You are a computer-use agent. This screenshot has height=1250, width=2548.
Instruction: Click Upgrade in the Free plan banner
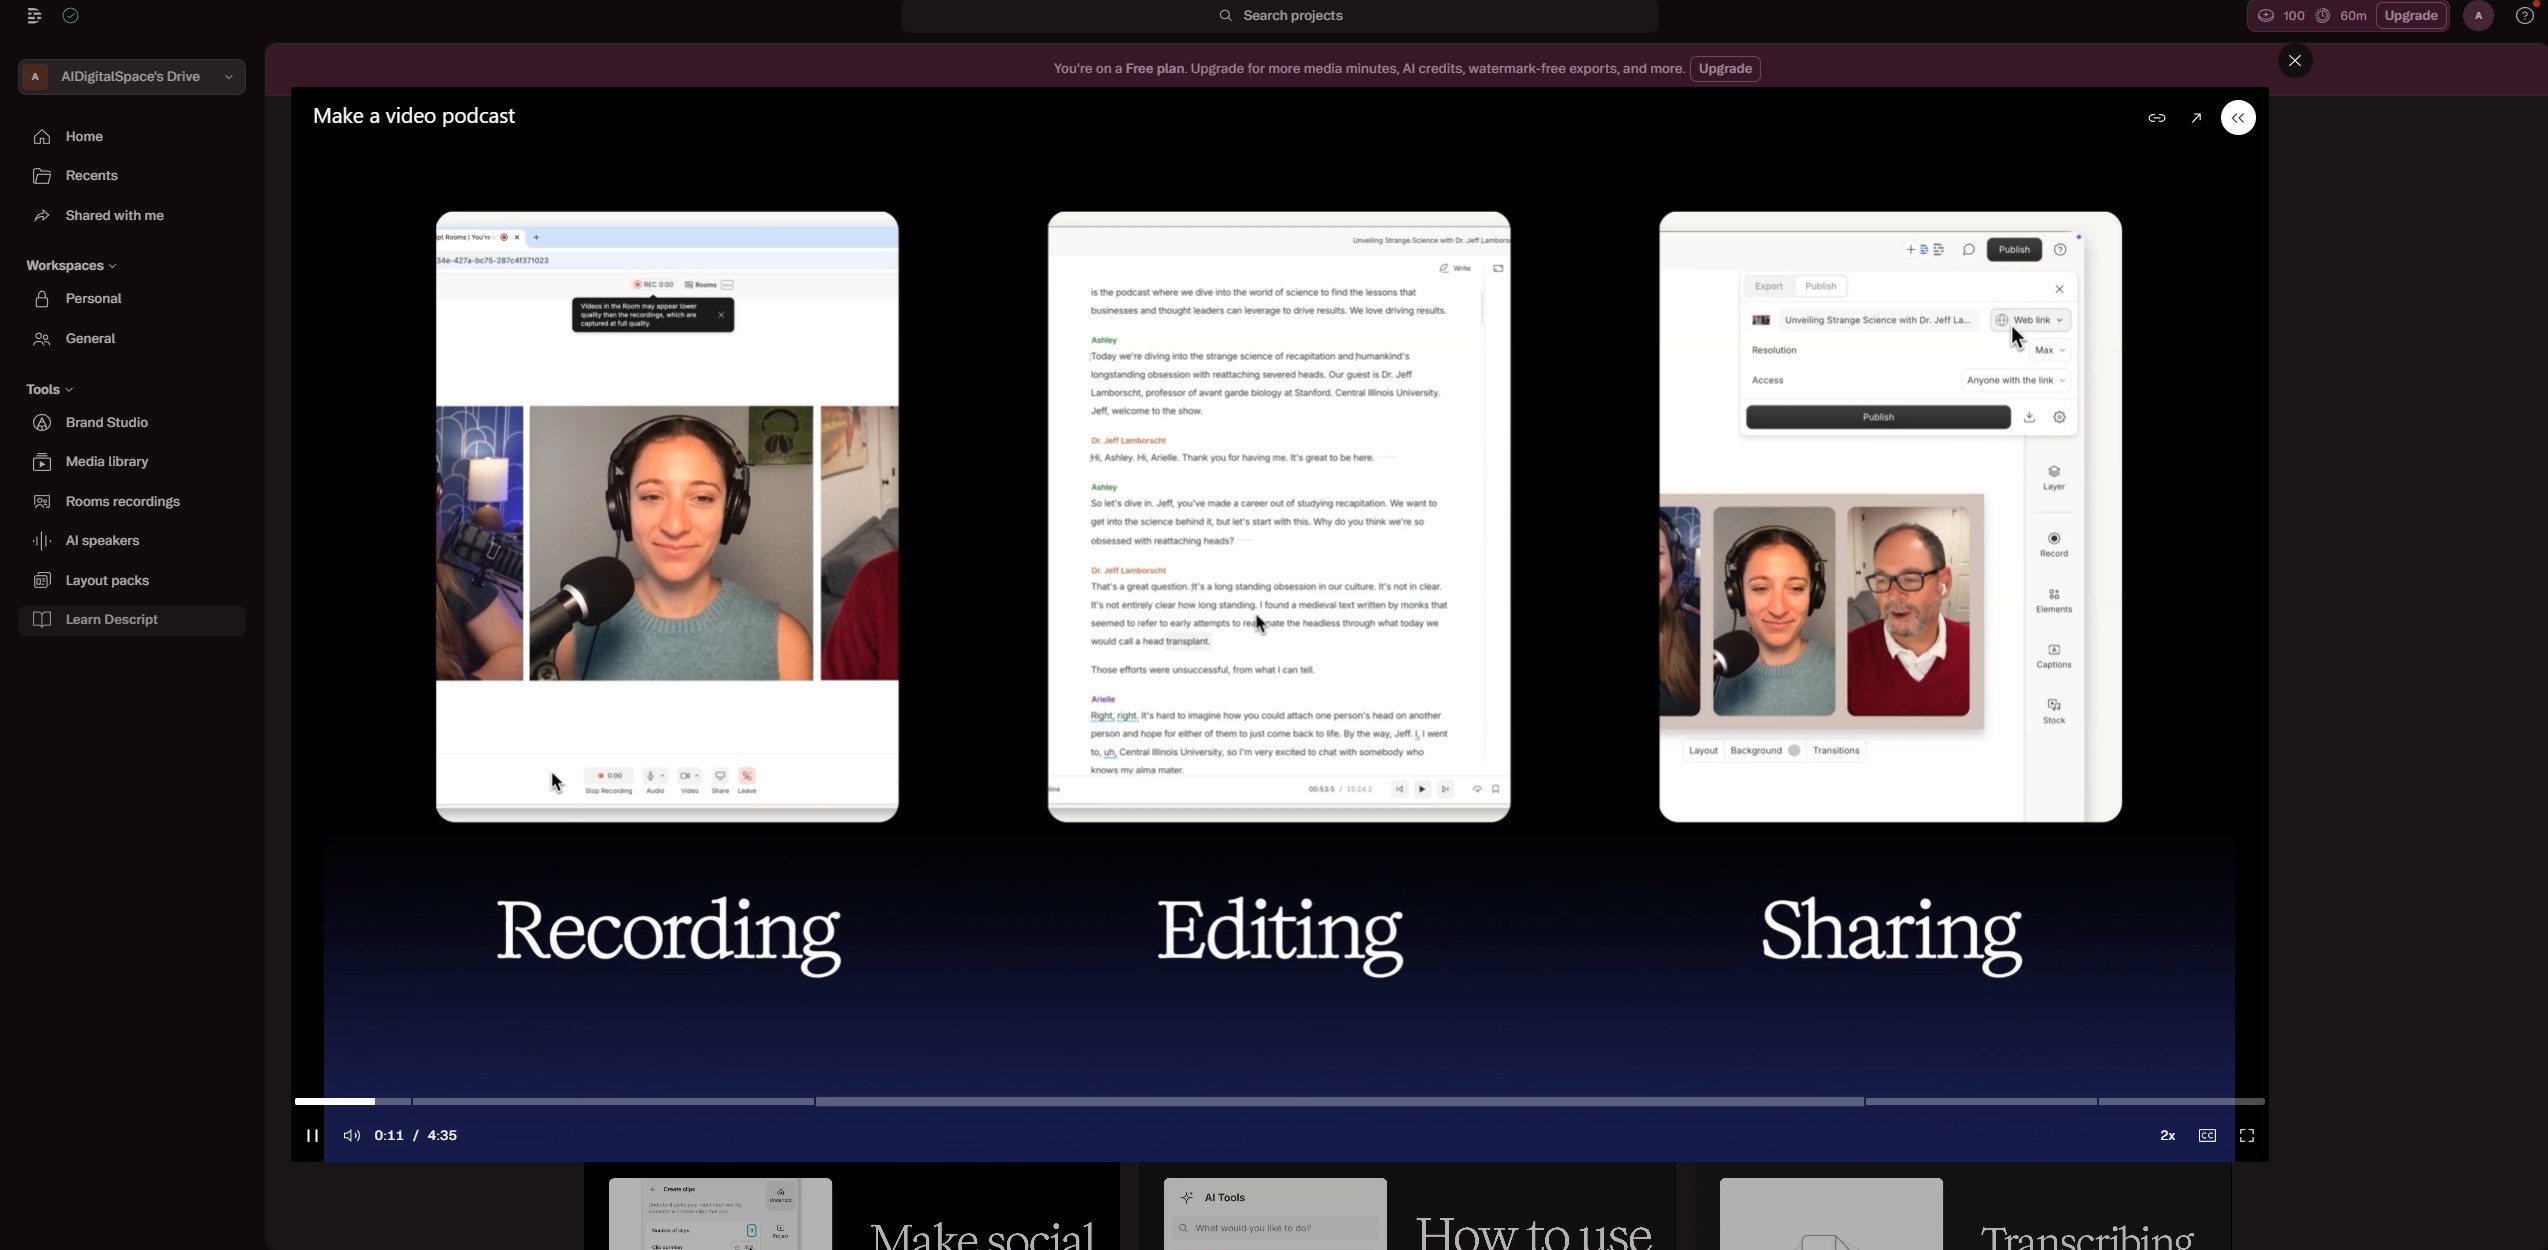[1725, 69]
